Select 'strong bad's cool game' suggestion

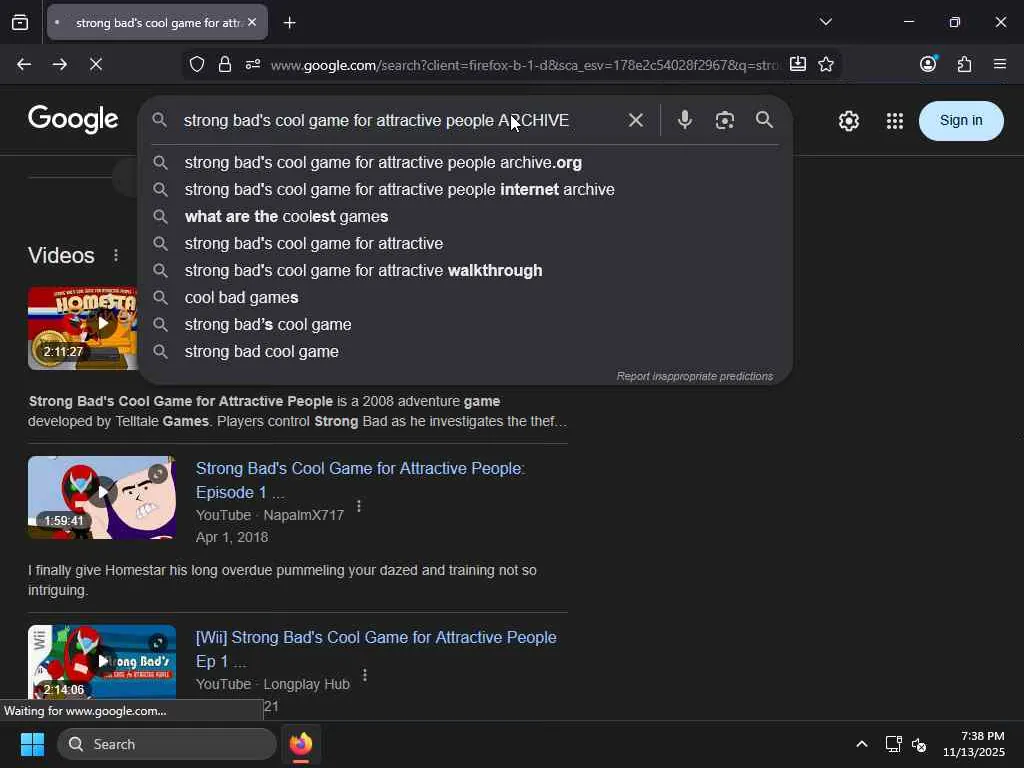[465, 325]
